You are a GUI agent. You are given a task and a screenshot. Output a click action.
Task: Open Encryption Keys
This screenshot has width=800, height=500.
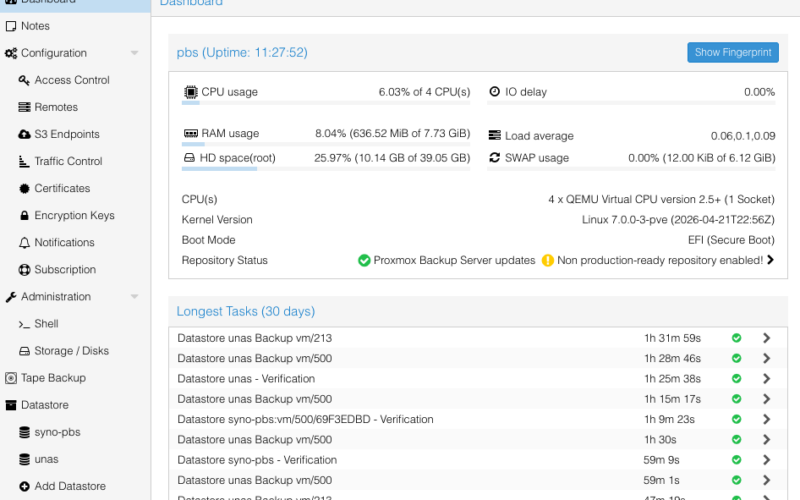[76, 215]
